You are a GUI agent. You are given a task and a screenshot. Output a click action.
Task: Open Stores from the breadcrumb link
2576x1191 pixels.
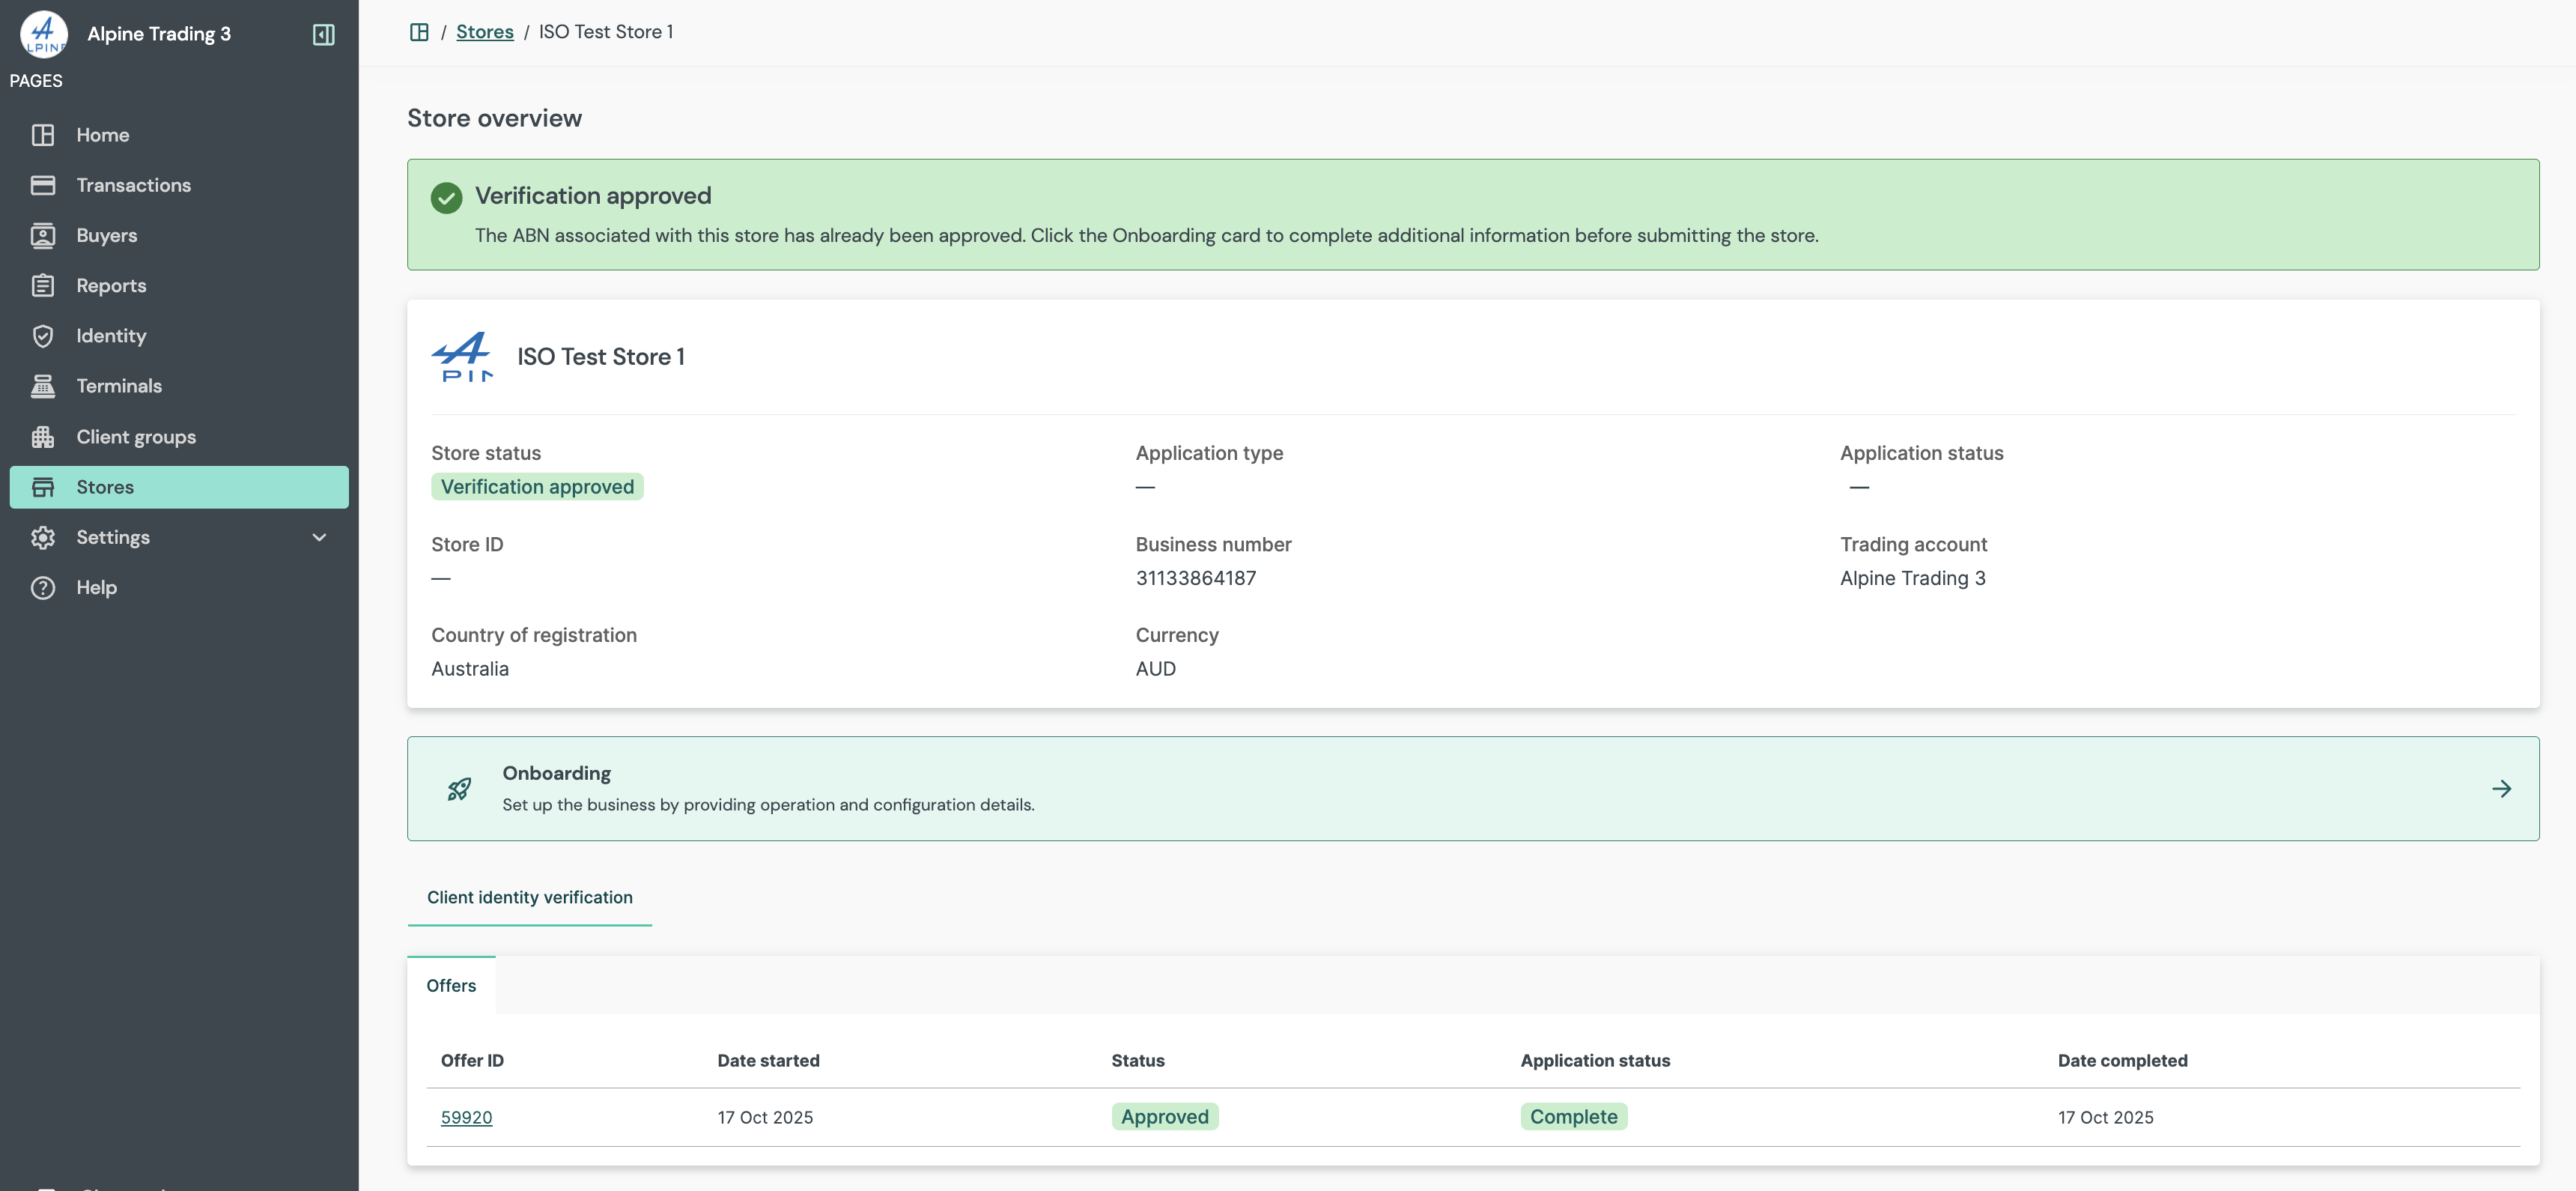point(485,31)
